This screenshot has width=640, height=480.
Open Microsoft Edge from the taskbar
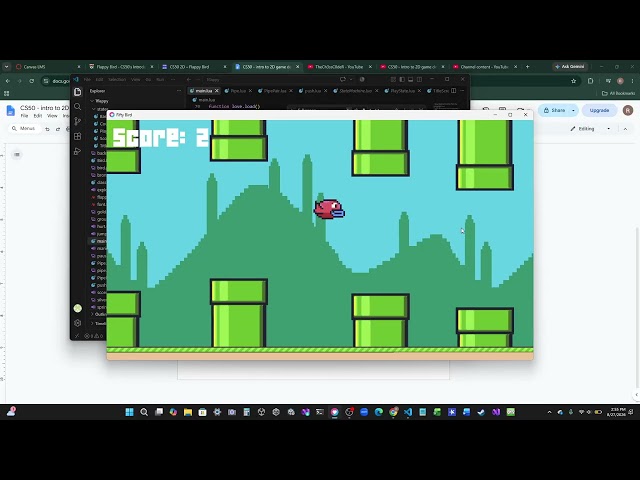pos(378,412)
